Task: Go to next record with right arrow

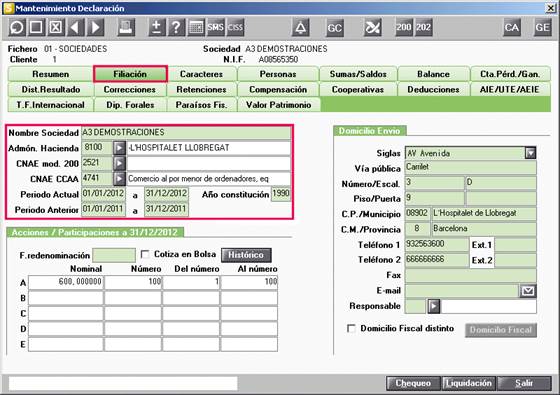Action: pyautogui.click(x=95, y=27)
